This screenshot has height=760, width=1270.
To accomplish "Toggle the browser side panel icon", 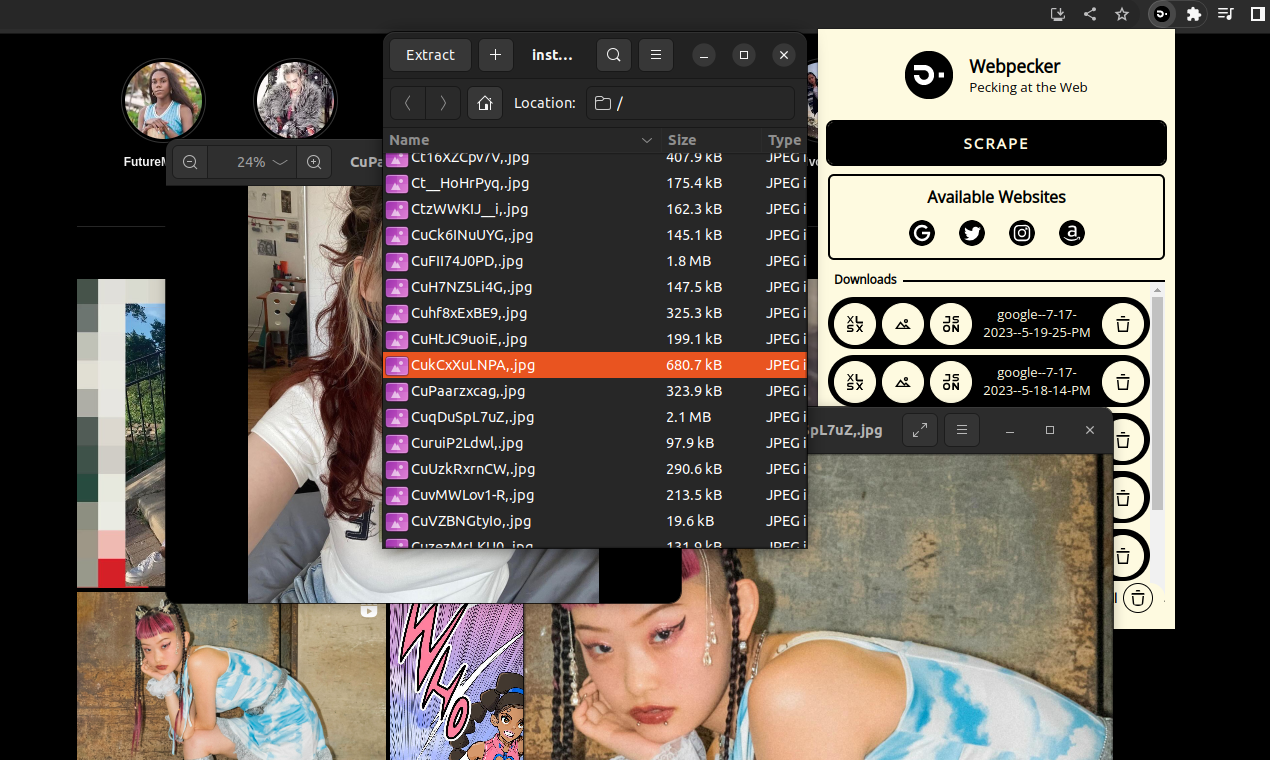I will pyautogui.click(x=1258, y=14).
